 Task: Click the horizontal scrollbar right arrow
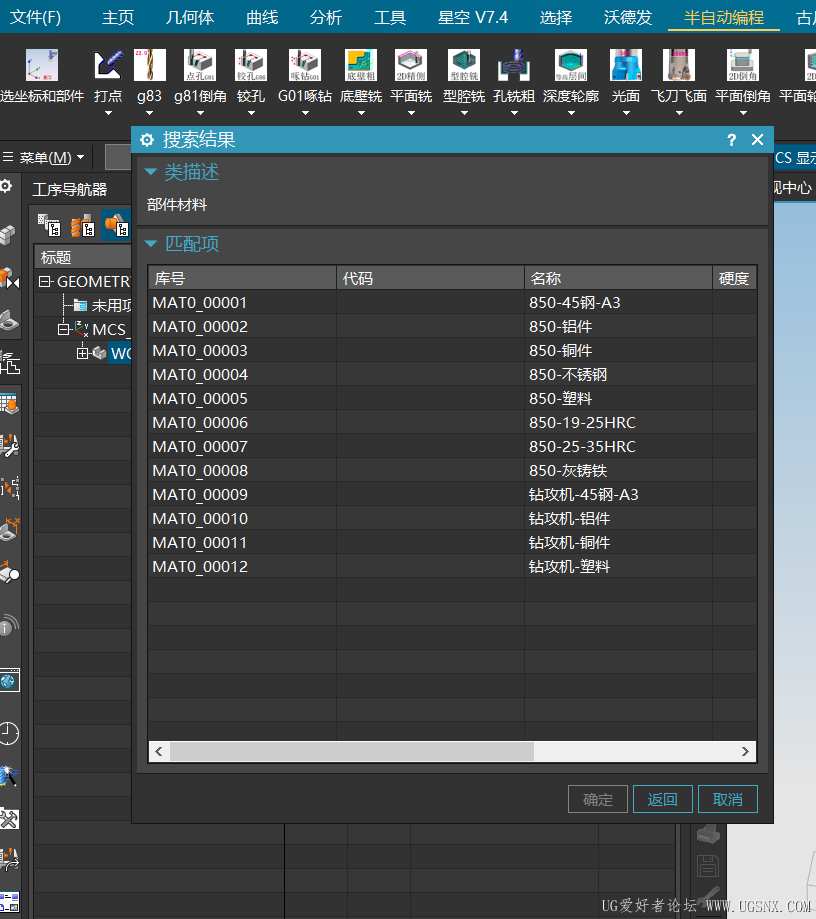(x=745, y=751)
